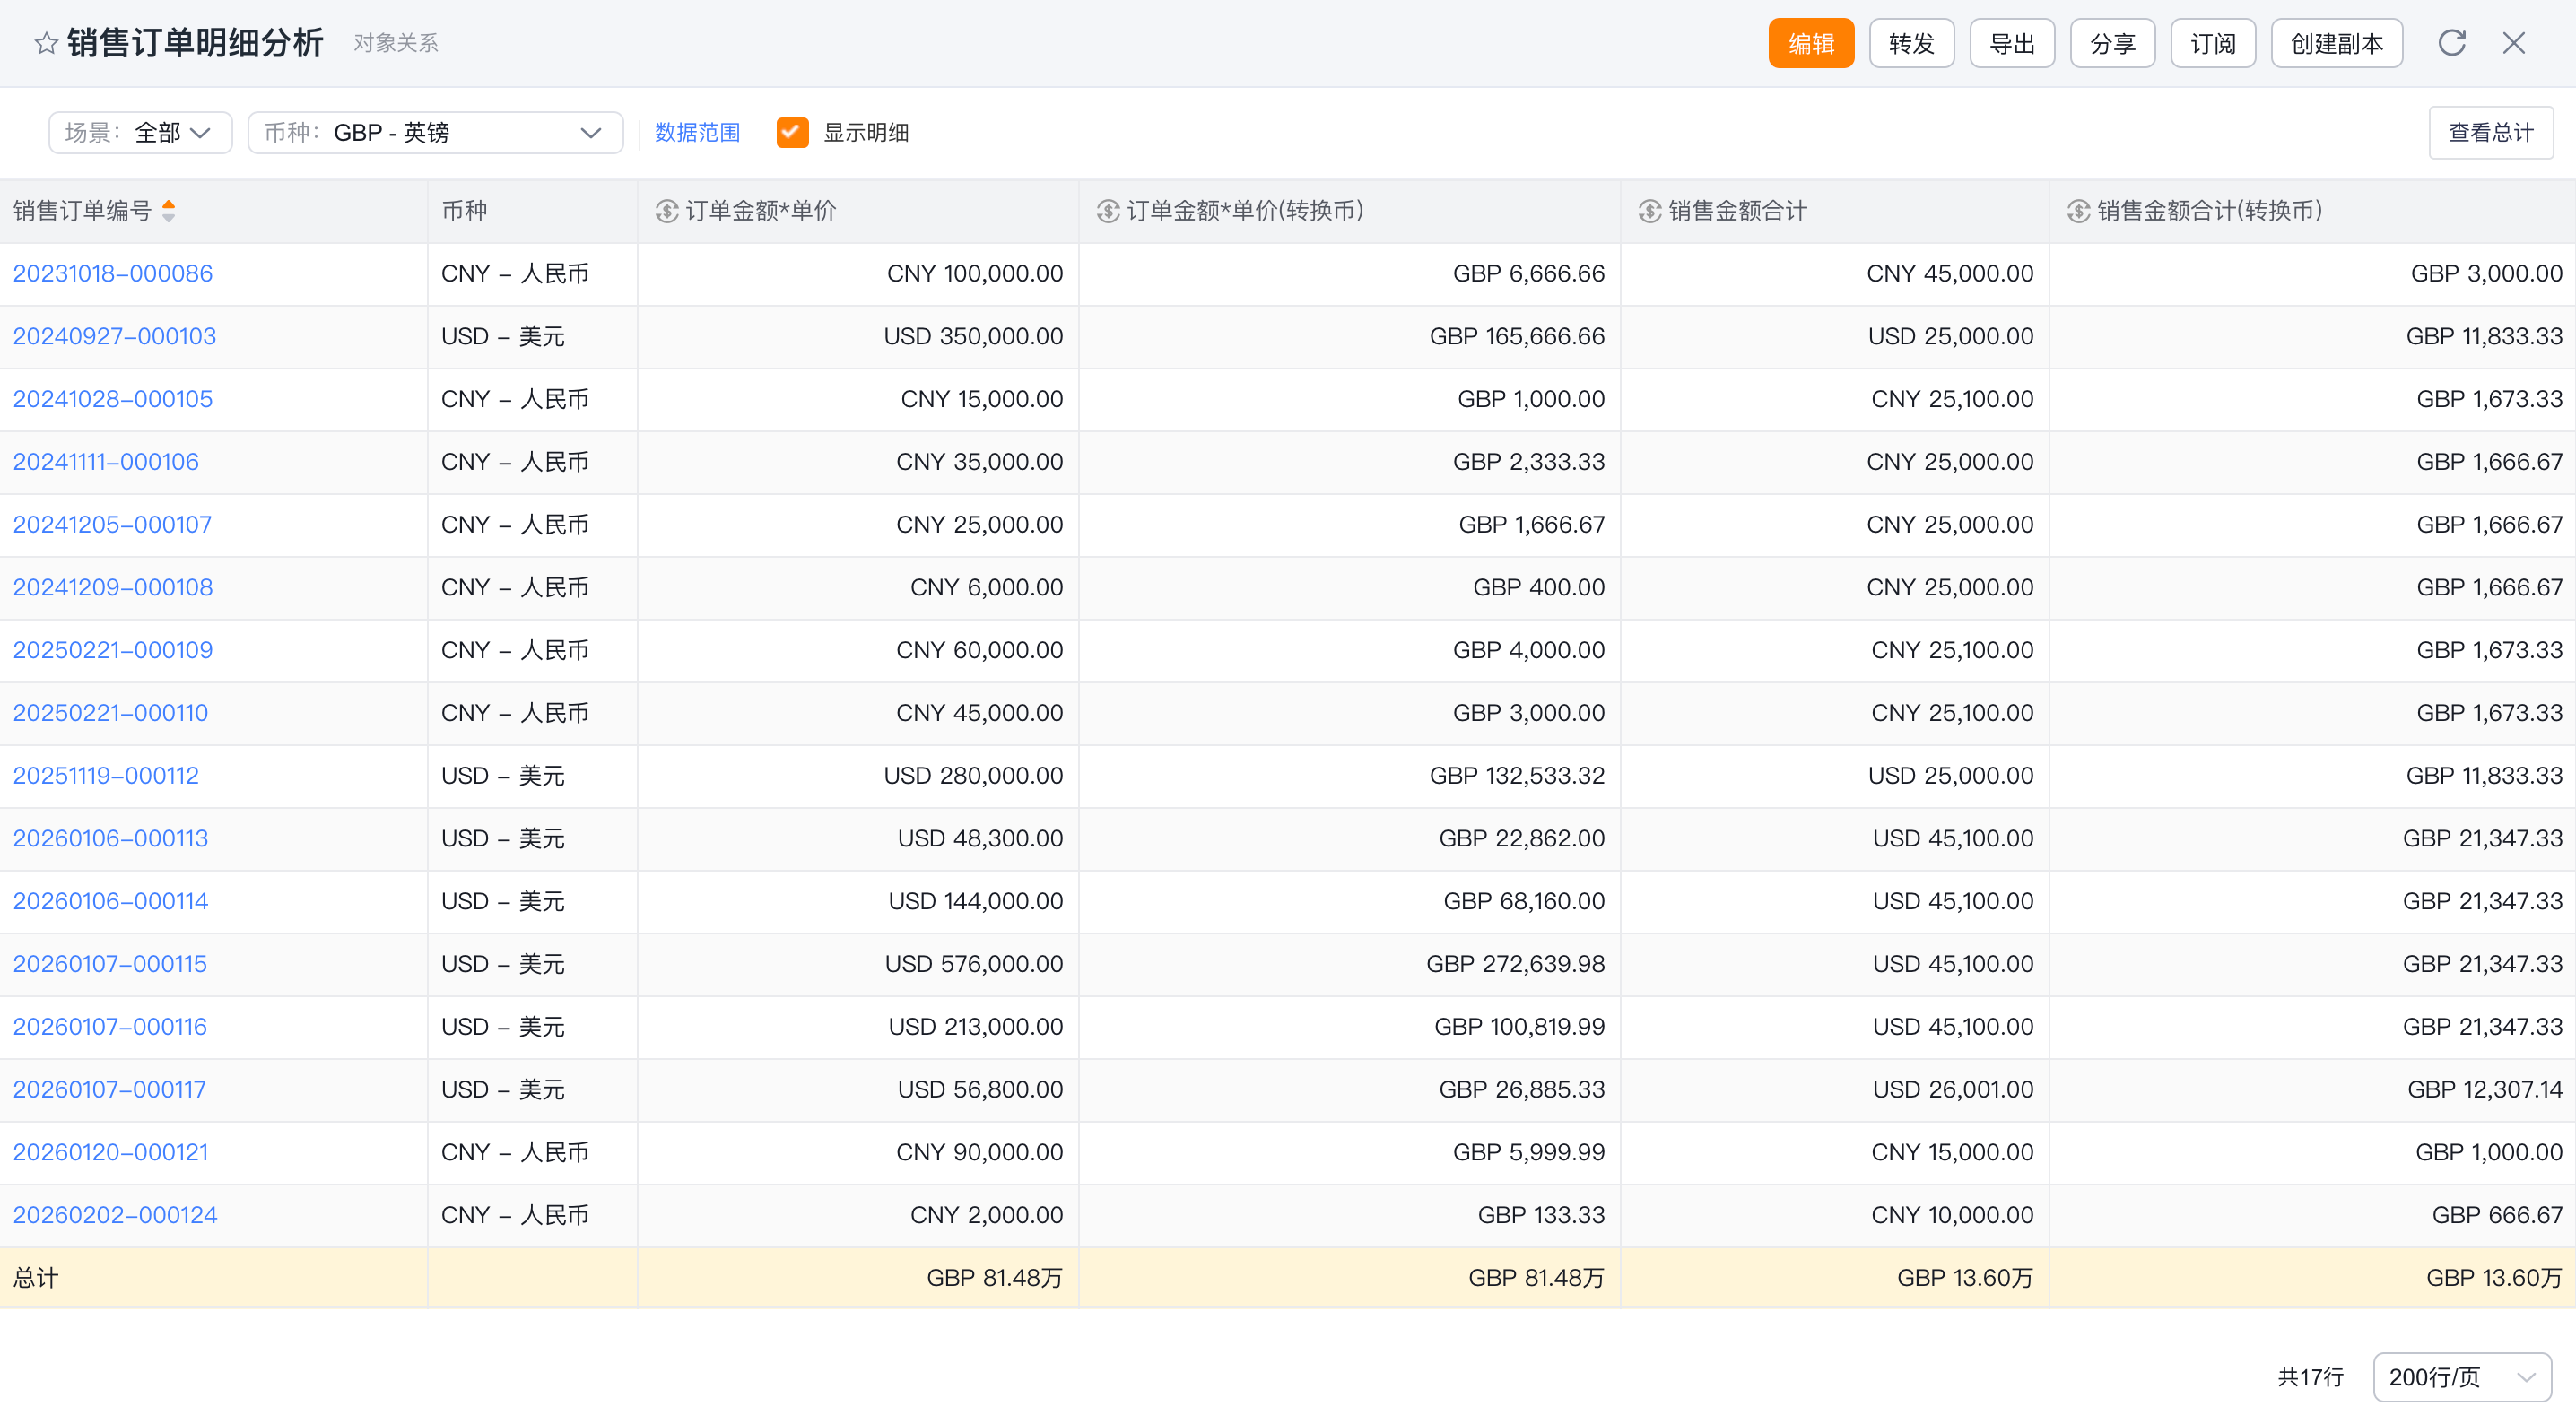Click currency icon beside 订单金额*单价(转换币) header
2576x1415 pixels.
1108,211
